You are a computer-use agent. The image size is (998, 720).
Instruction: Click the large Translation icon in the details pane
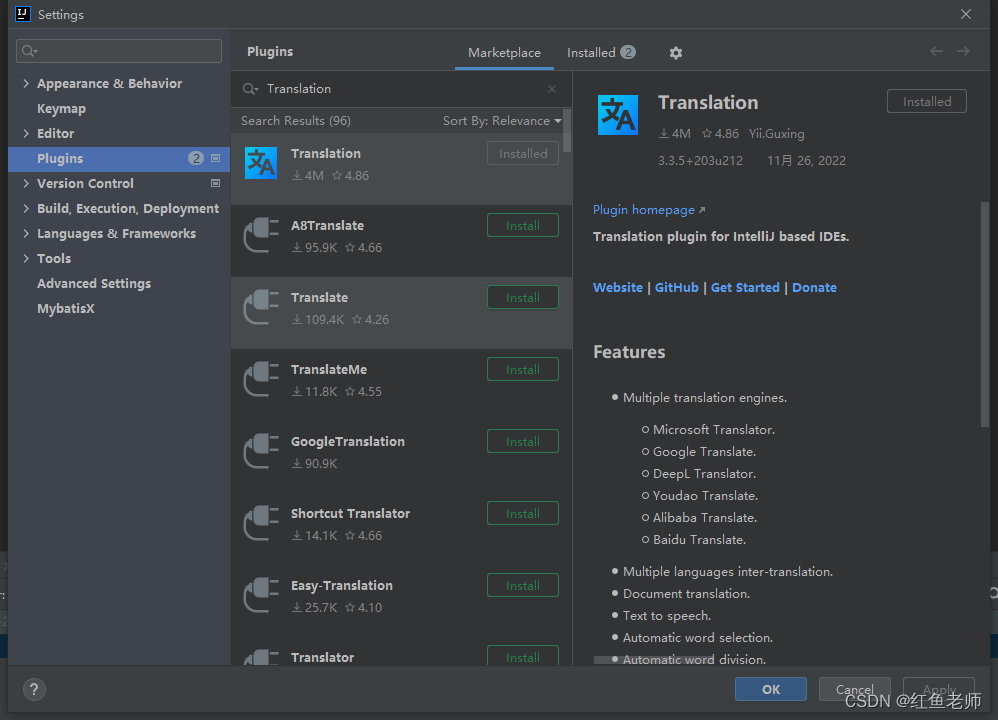[x=617, y=115]
